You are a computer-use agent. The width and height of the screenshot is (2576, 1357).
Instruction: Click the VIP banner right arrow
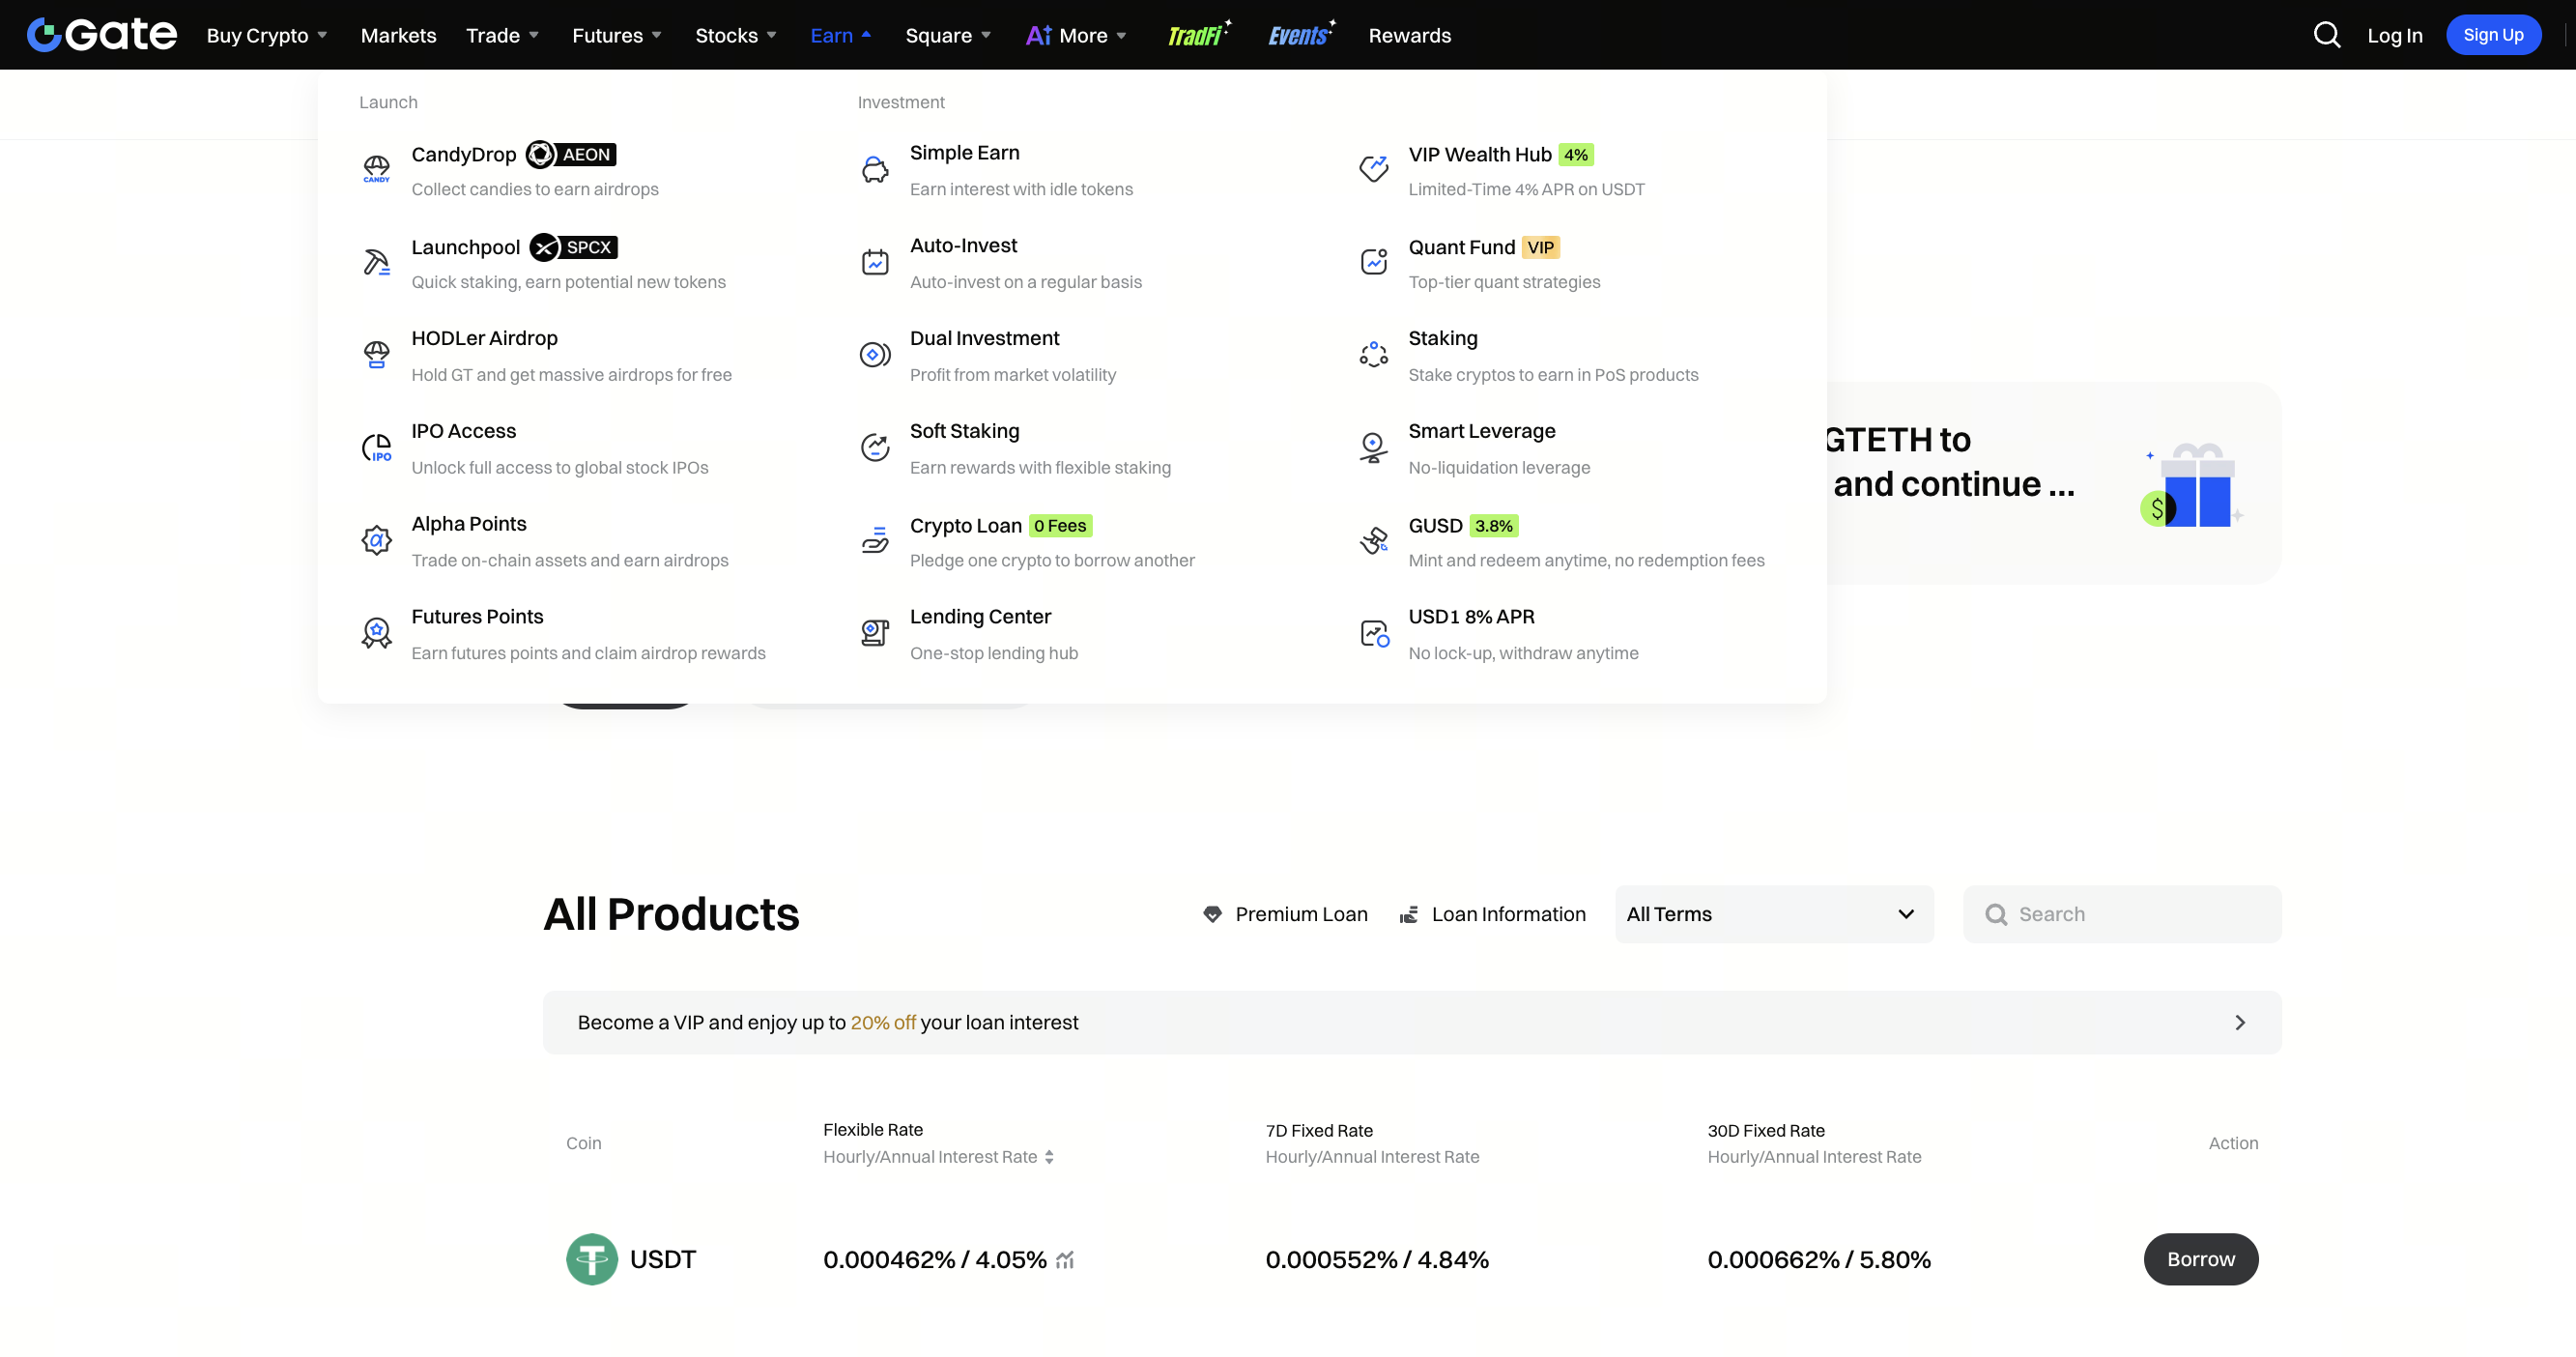[2240, 1022]
